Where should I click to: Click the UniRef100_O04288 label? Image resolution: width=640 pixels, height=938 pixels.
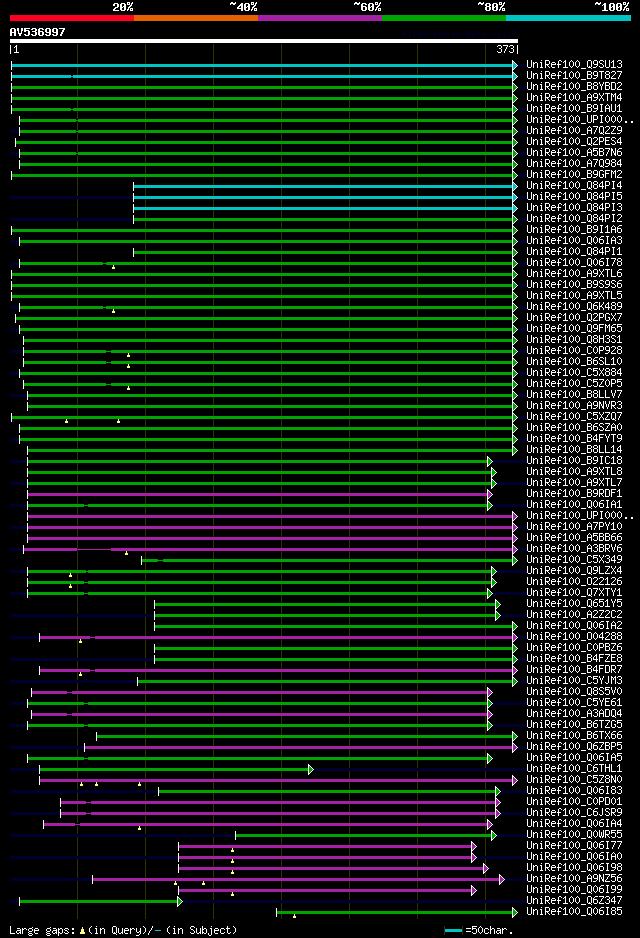[574, 636]
